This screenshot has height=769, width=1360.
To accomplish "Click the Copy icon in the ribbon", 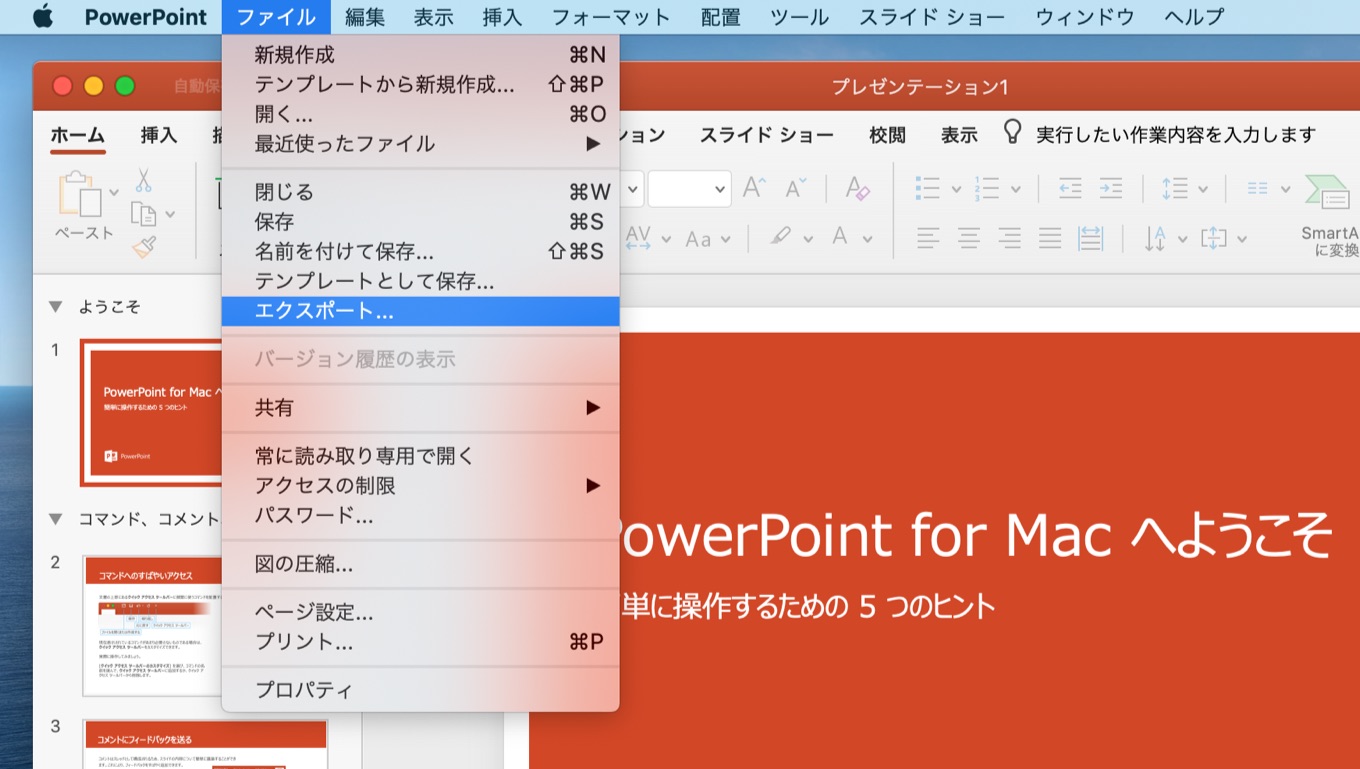I will point(144,214).
